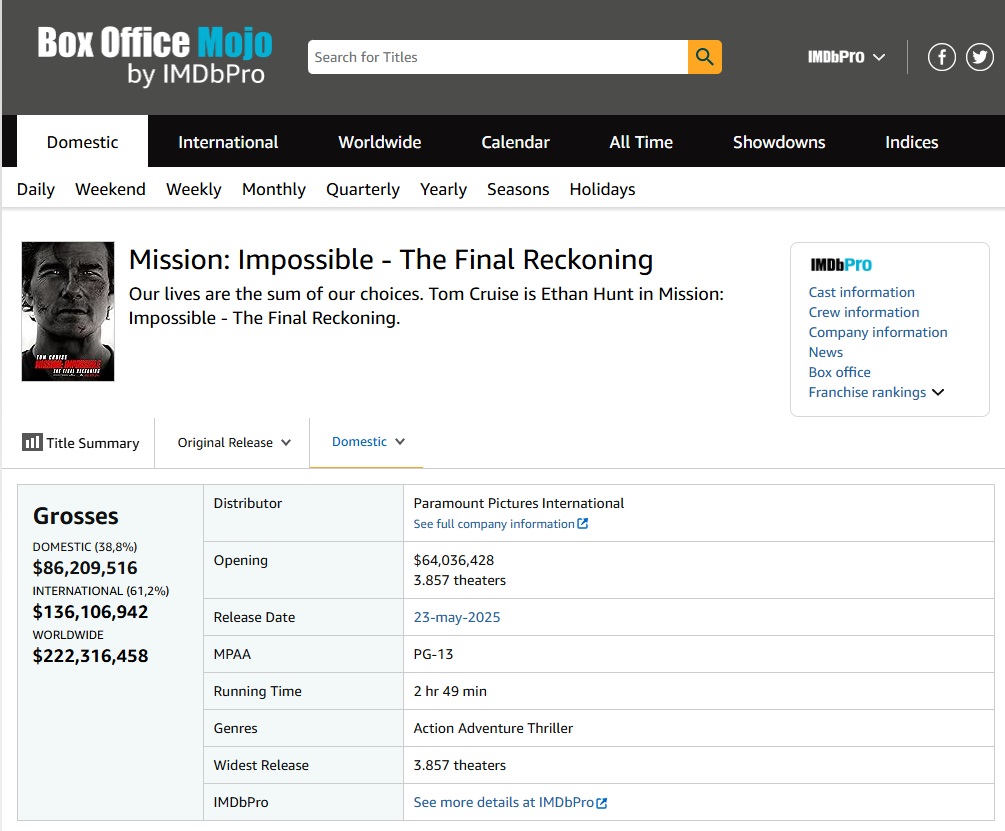The image size is (1005, 831).
Task: Open the Domestic region dropdown
Action: [367, 442]
